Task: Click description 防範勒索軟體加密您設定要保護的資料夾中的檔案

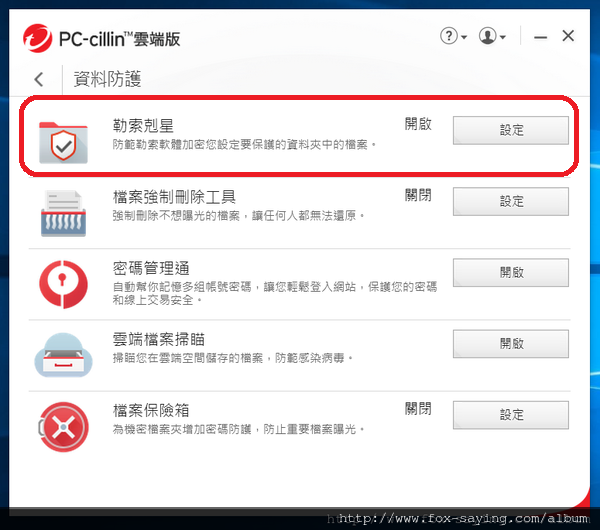Action: 244,145
